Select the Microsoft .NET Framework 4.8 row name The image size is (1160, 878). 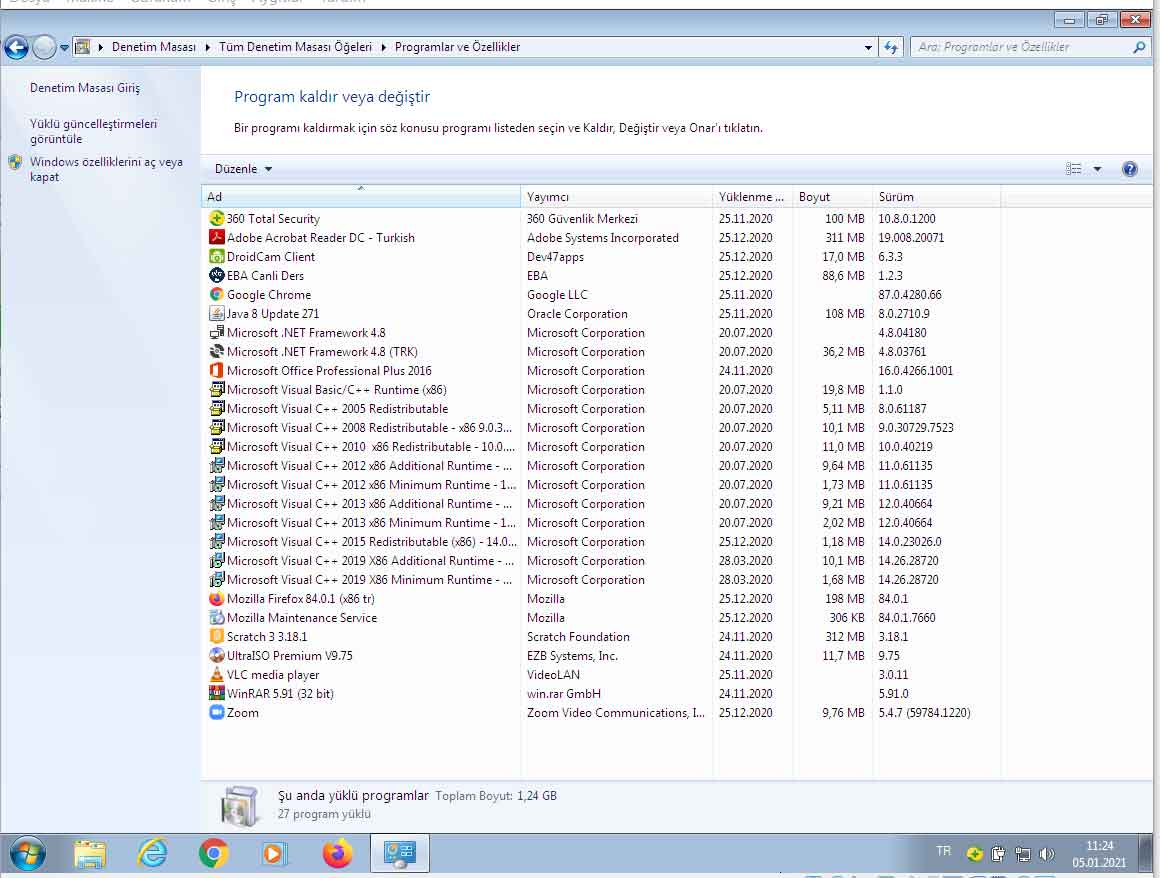[306, 333]
